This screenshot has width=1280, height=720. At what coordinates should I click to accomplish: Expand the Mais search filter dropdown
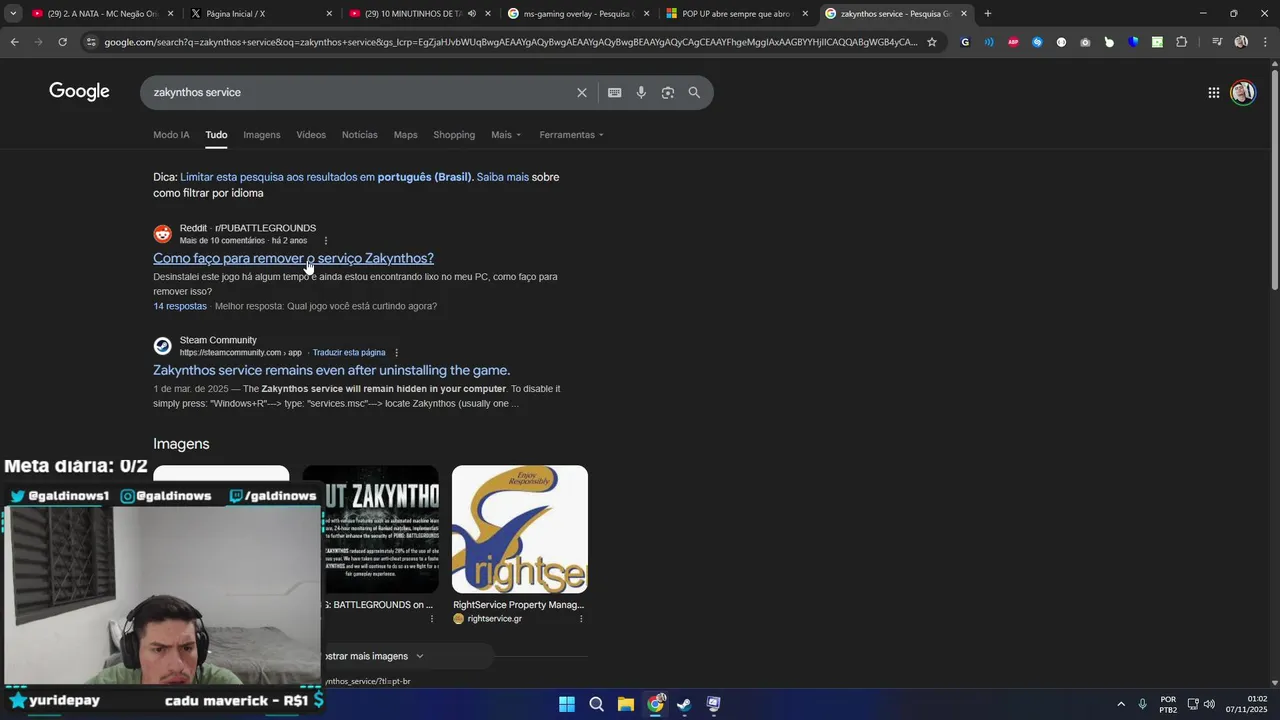[506, 135]
